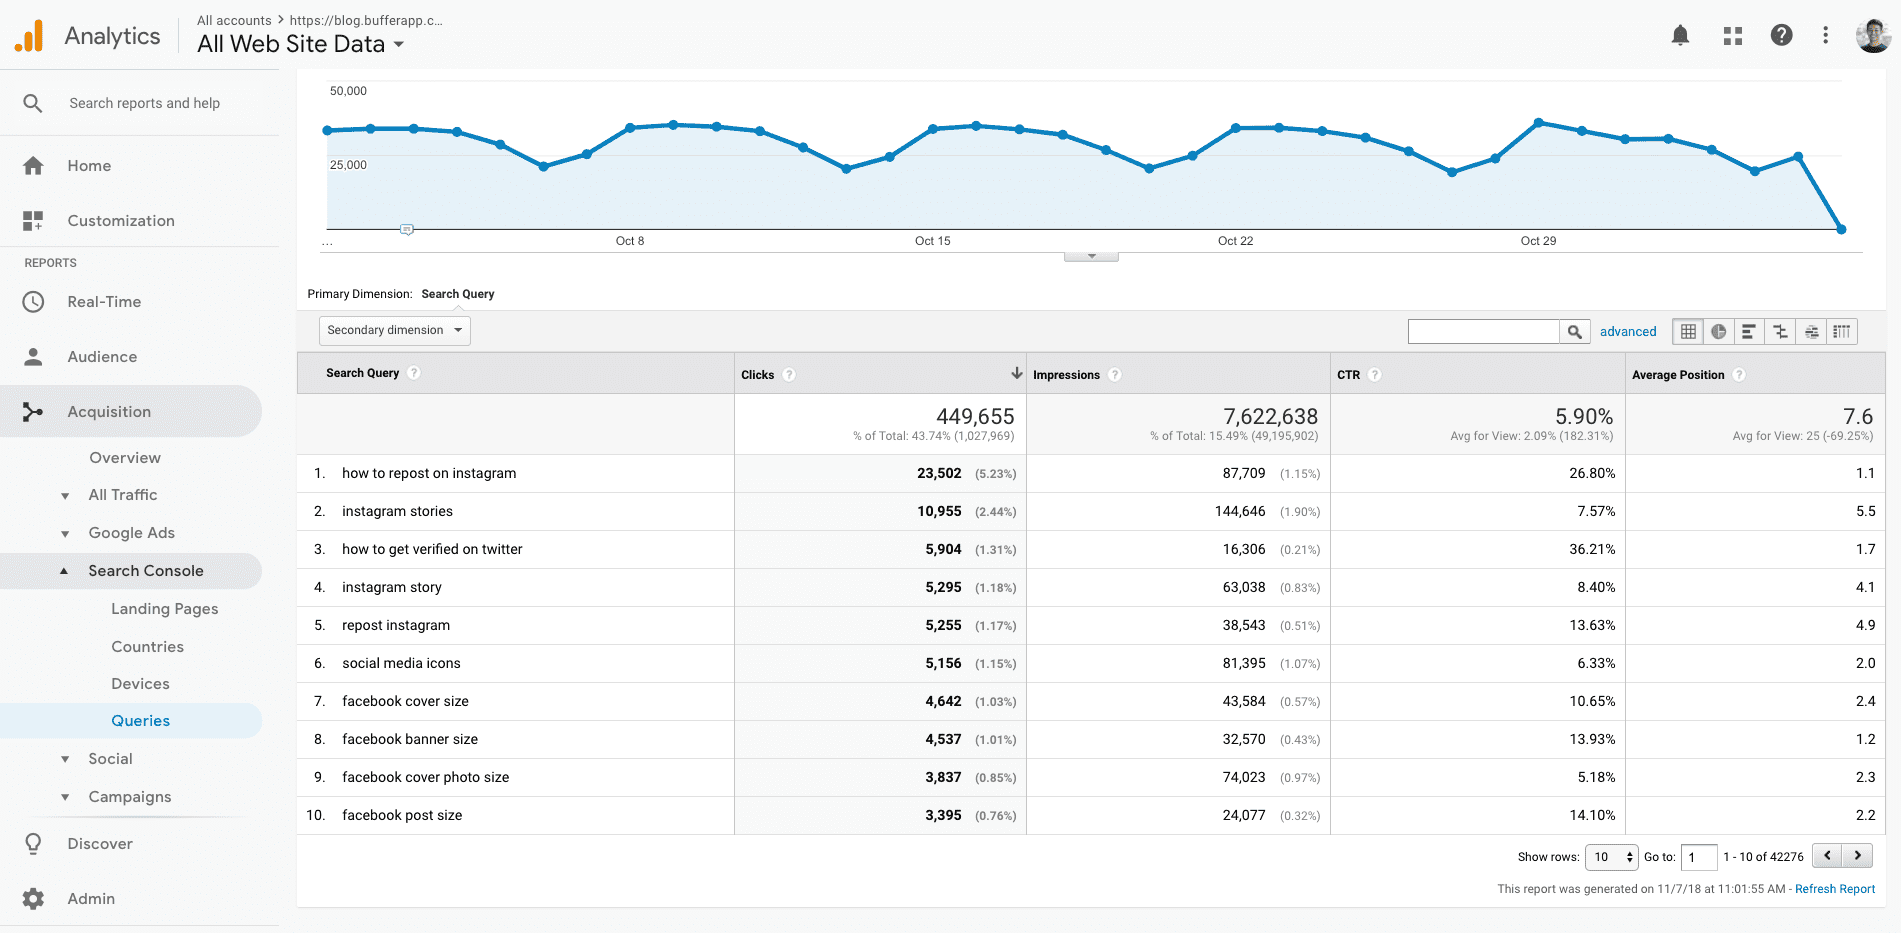Click 'how to repost on instagram' query
Viewport: 1901px width, 933px height.
pyautogui.click(x=429, y=474)
